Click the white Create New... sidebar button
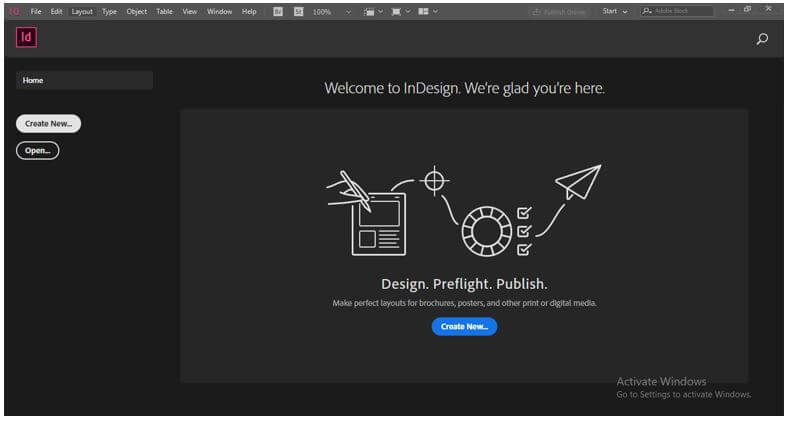Image resolution: width=796 pixels, height=424 pixels. (x=48, y=123)
